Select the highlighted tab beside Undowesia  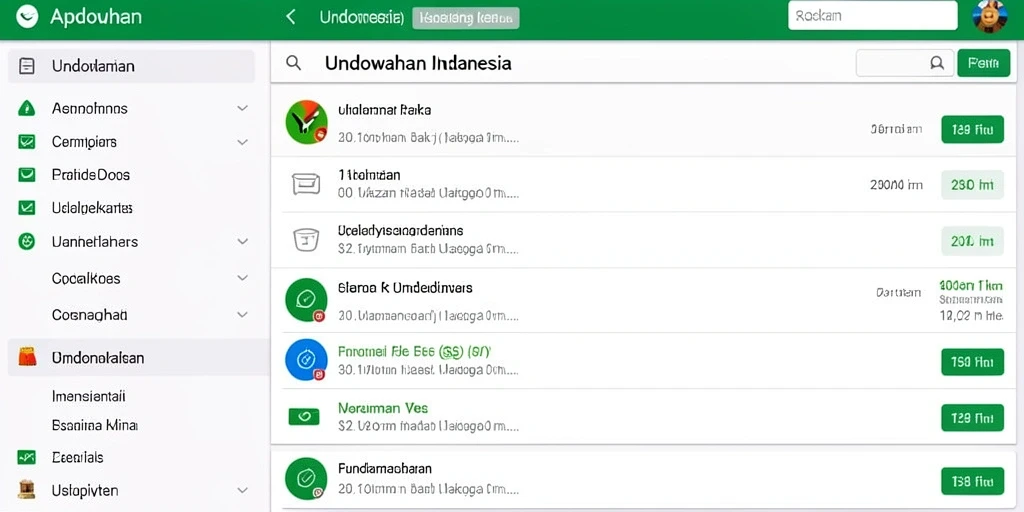click(466, 18)
